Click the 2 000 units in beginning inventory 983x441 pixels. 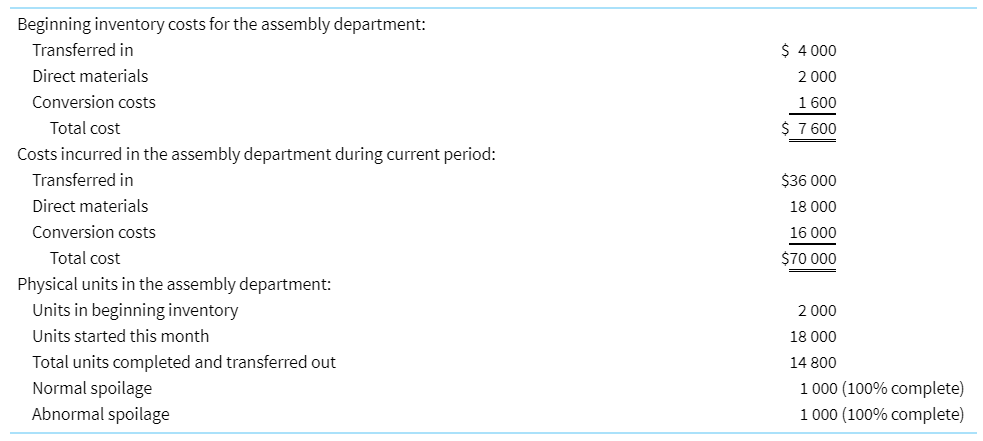tap(817, 311)
